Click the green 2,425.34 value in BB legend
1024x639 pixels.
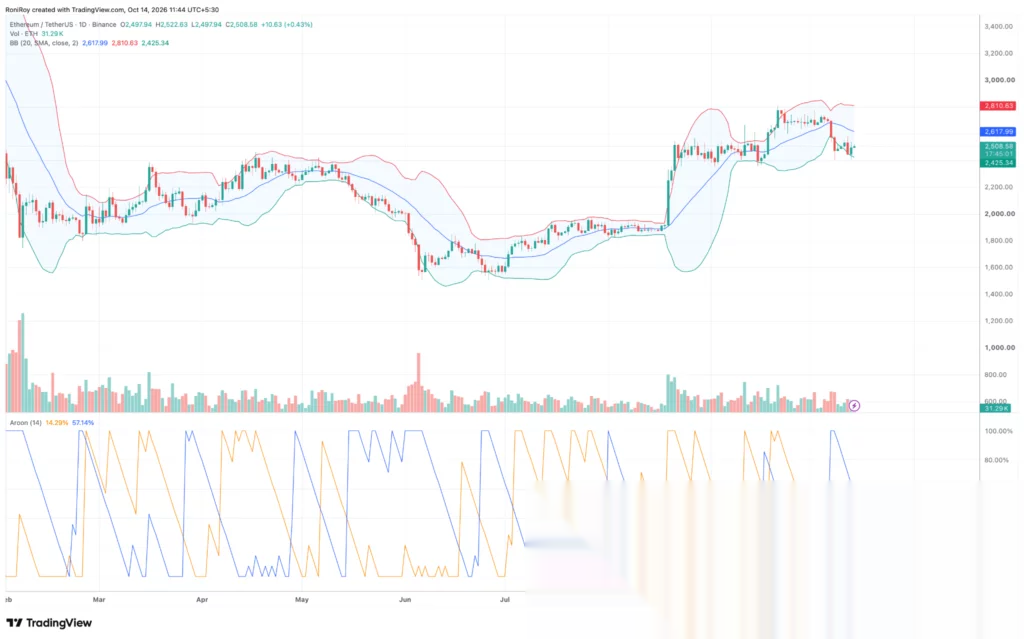click(155, 43)
